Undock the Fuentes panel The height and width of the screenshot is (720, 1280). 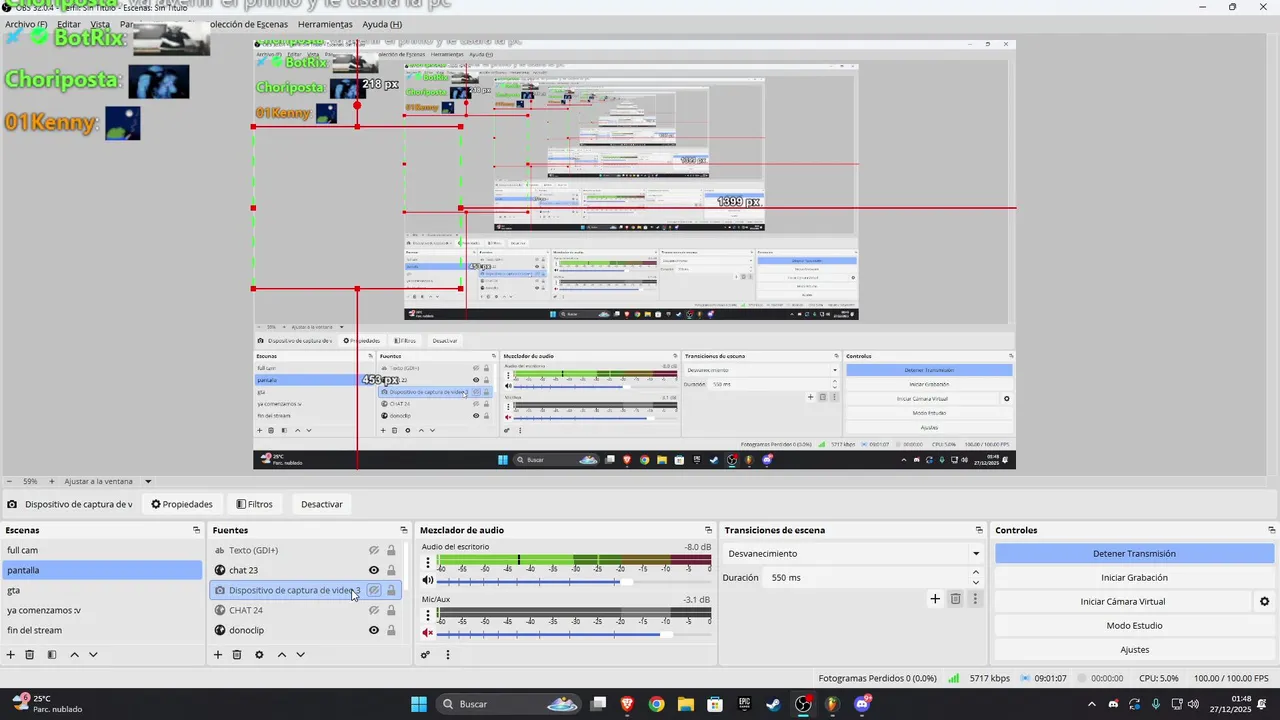click(x=404, y=530)
